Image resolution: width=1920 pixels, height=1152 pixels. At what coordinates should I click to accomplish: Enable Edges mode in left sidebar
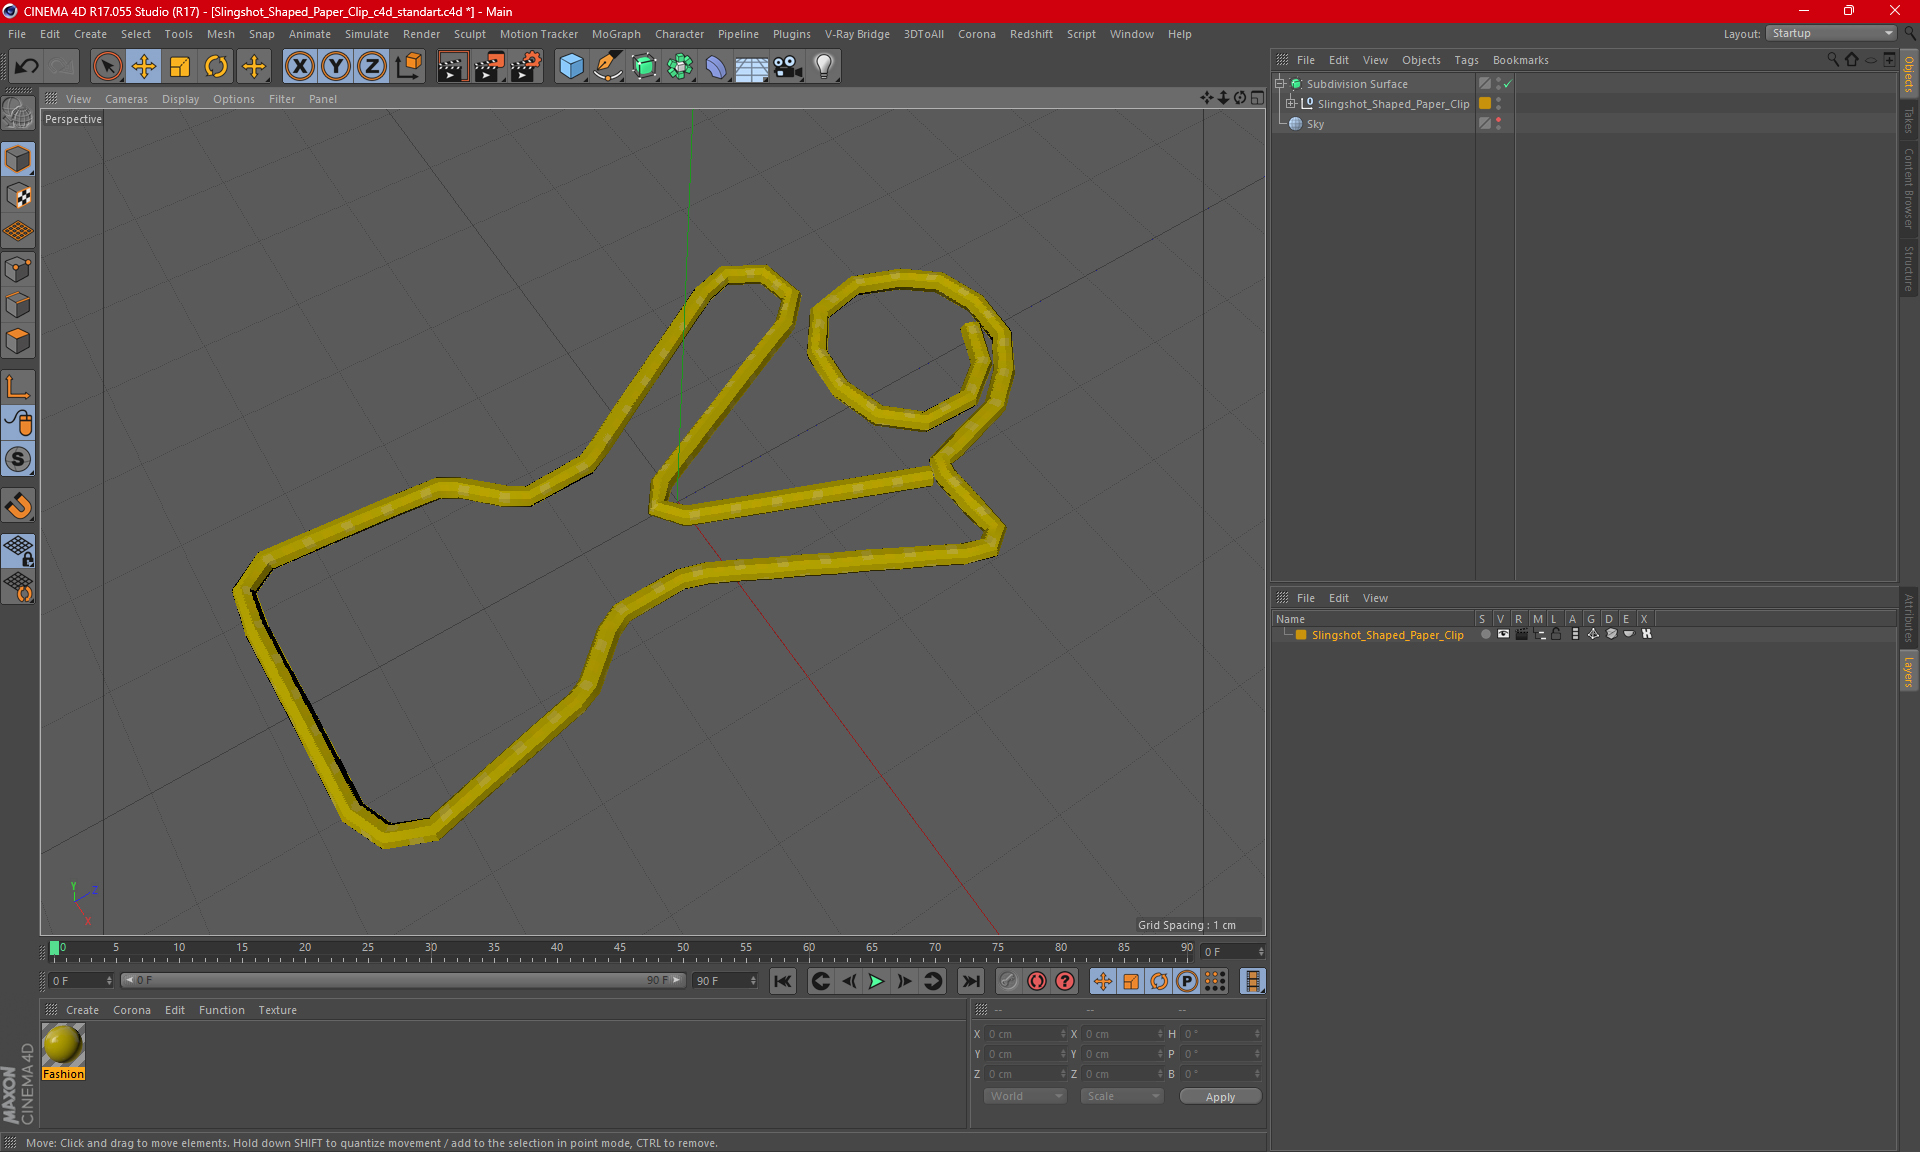18,305
